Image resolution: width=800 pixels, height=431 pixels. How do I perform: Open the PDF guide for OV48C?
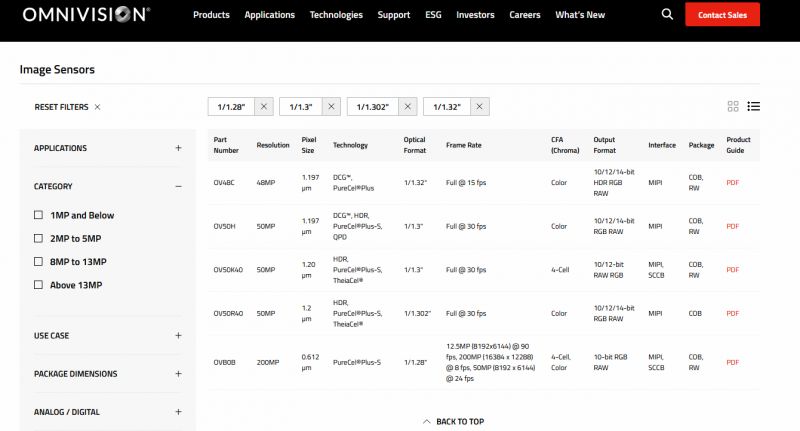coord(733,183)
